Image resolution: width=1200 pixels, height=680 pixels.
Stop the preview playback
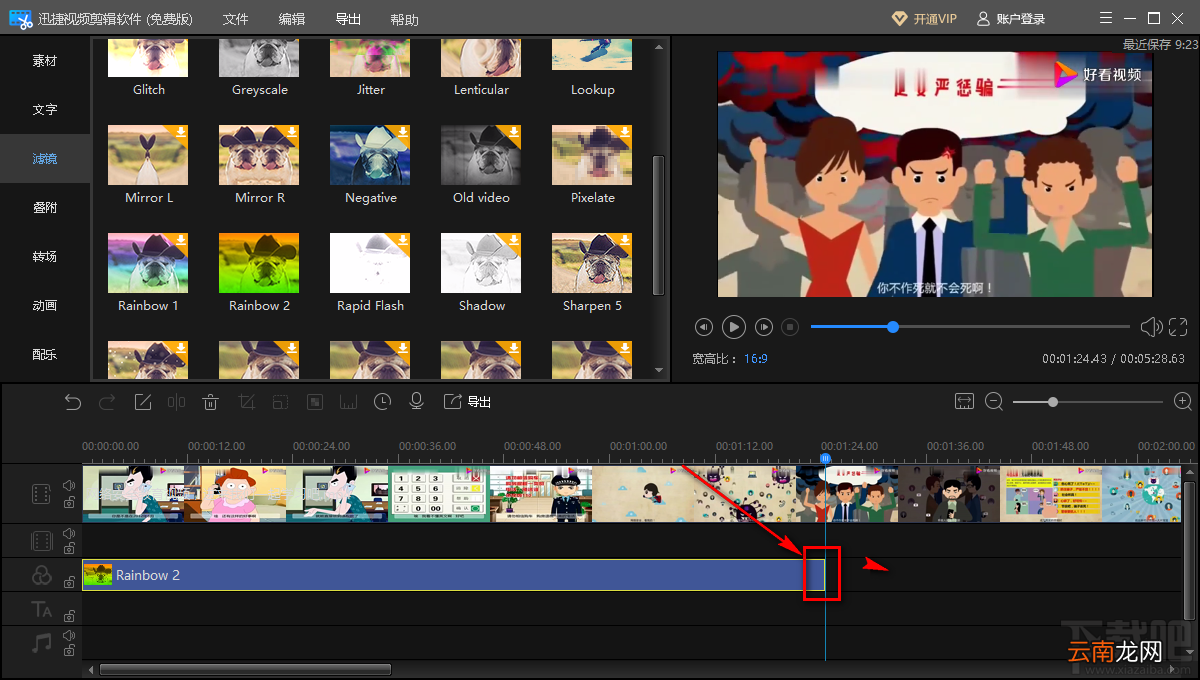790,327
